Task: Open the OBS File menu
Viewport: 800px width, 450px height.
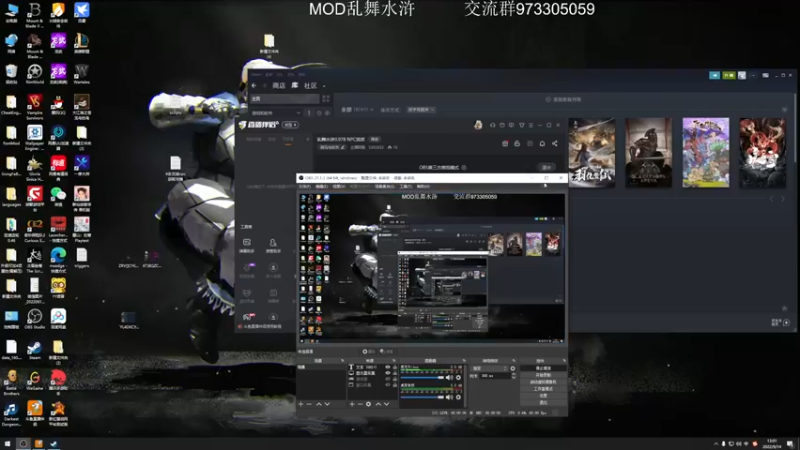Action: [305, 187]
